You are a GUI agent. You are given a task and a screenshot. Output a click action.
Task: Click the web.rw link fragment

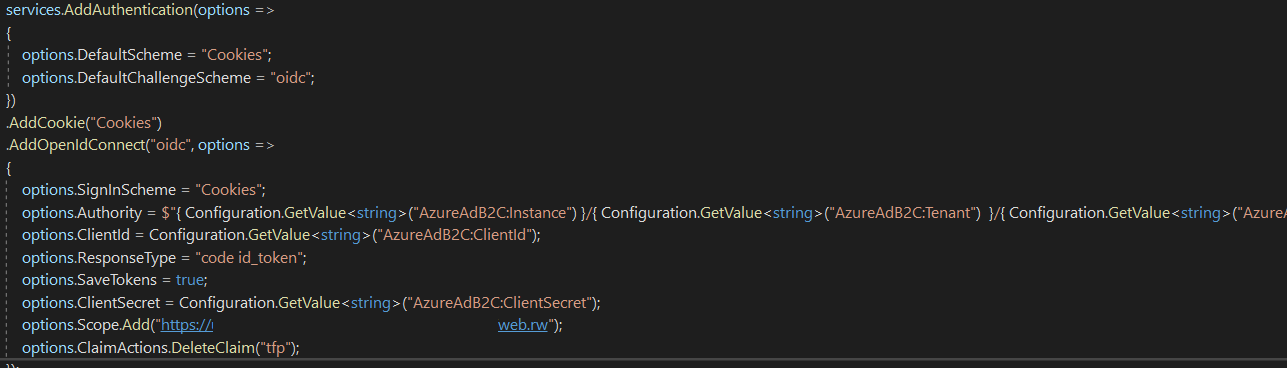(x=523, y=325)
